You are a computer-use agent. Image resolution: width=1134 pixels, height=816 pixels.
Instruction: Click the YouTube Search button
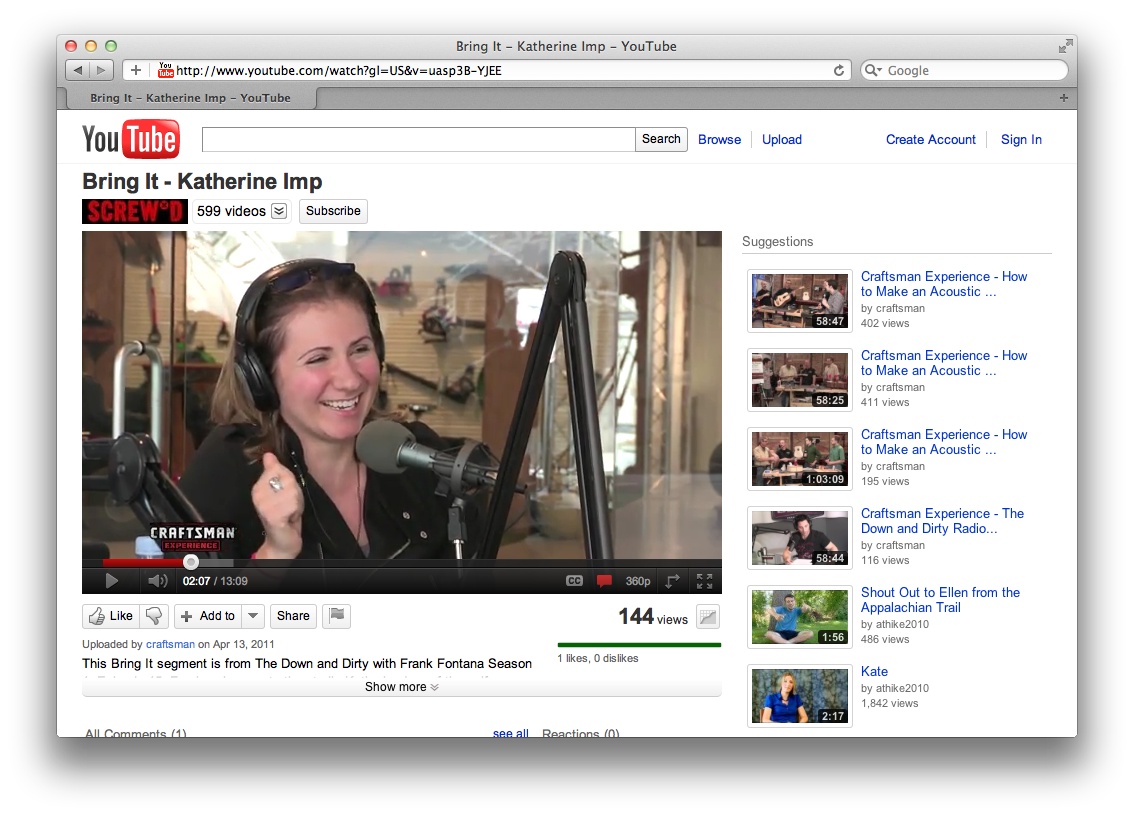tap(661, 139)
